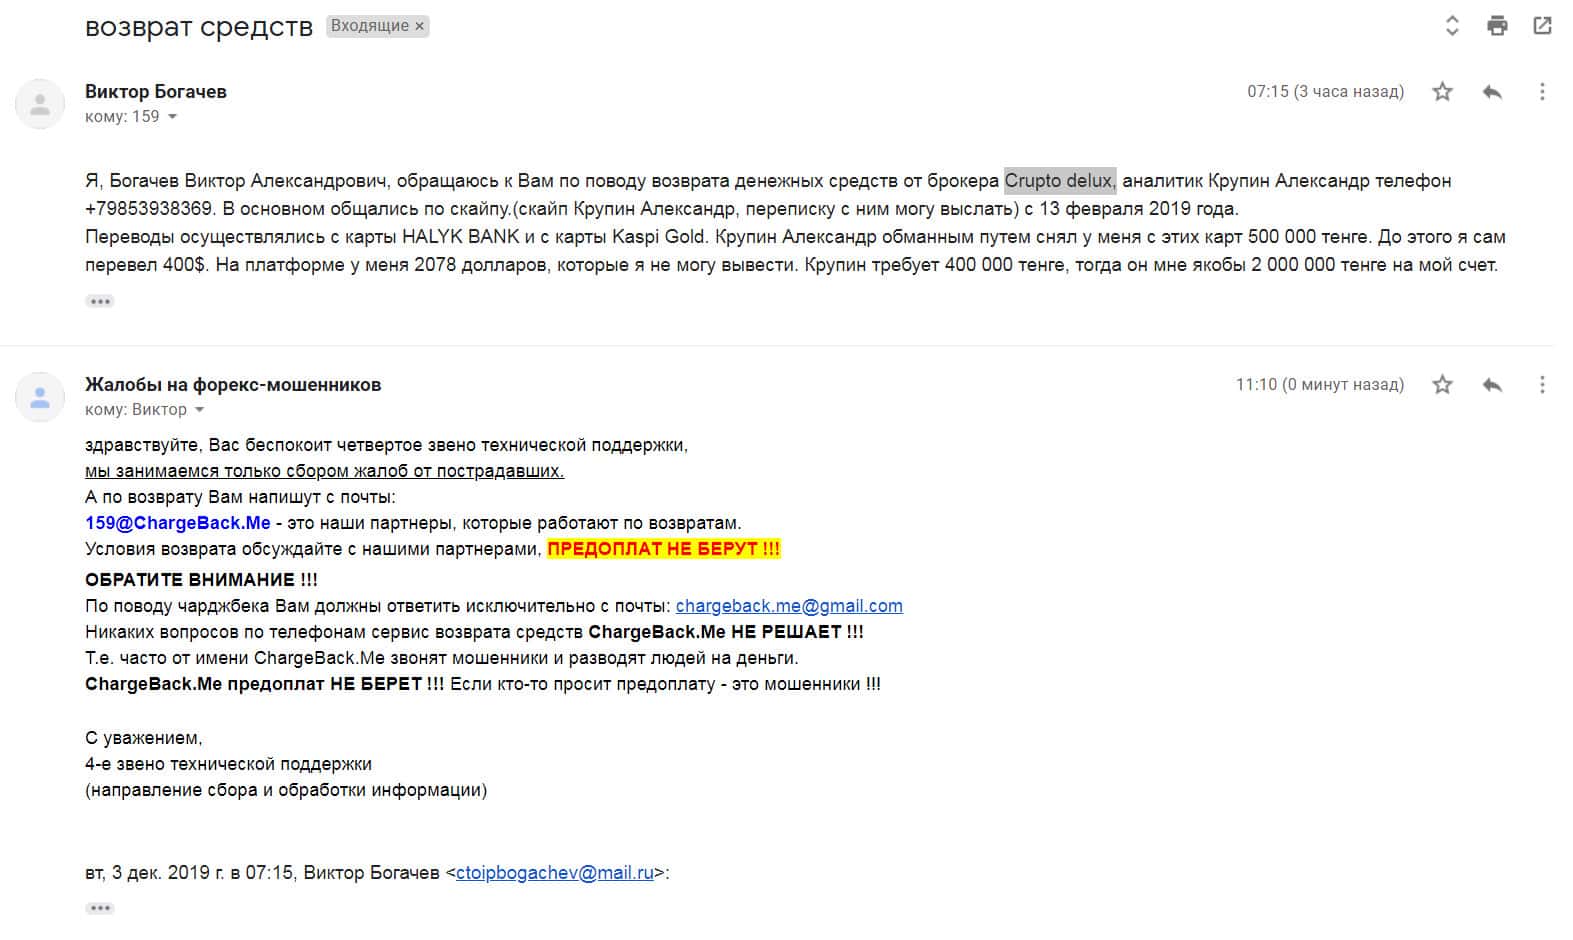Screen dimensions: 1573x940
Task: Star the Жалобы на форекс-мошенников message
Action: pyautogui.click(x=1442, y=385)
